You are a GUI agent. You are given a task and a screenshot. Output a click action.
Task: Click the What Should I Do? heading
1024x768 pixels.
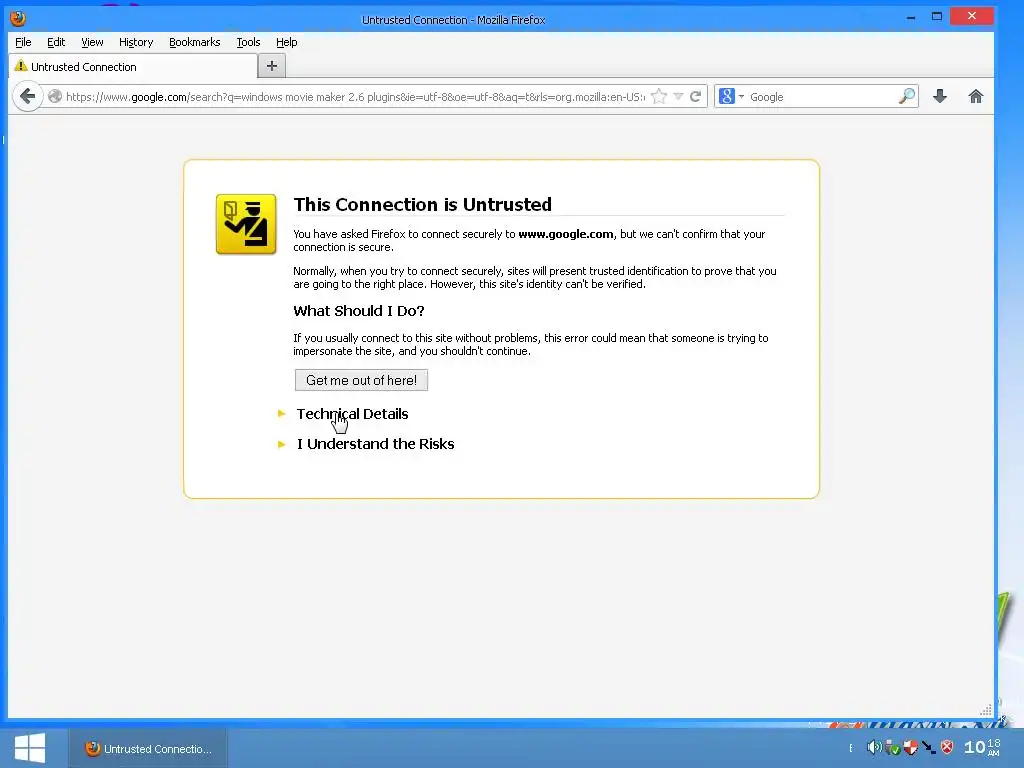359,311
